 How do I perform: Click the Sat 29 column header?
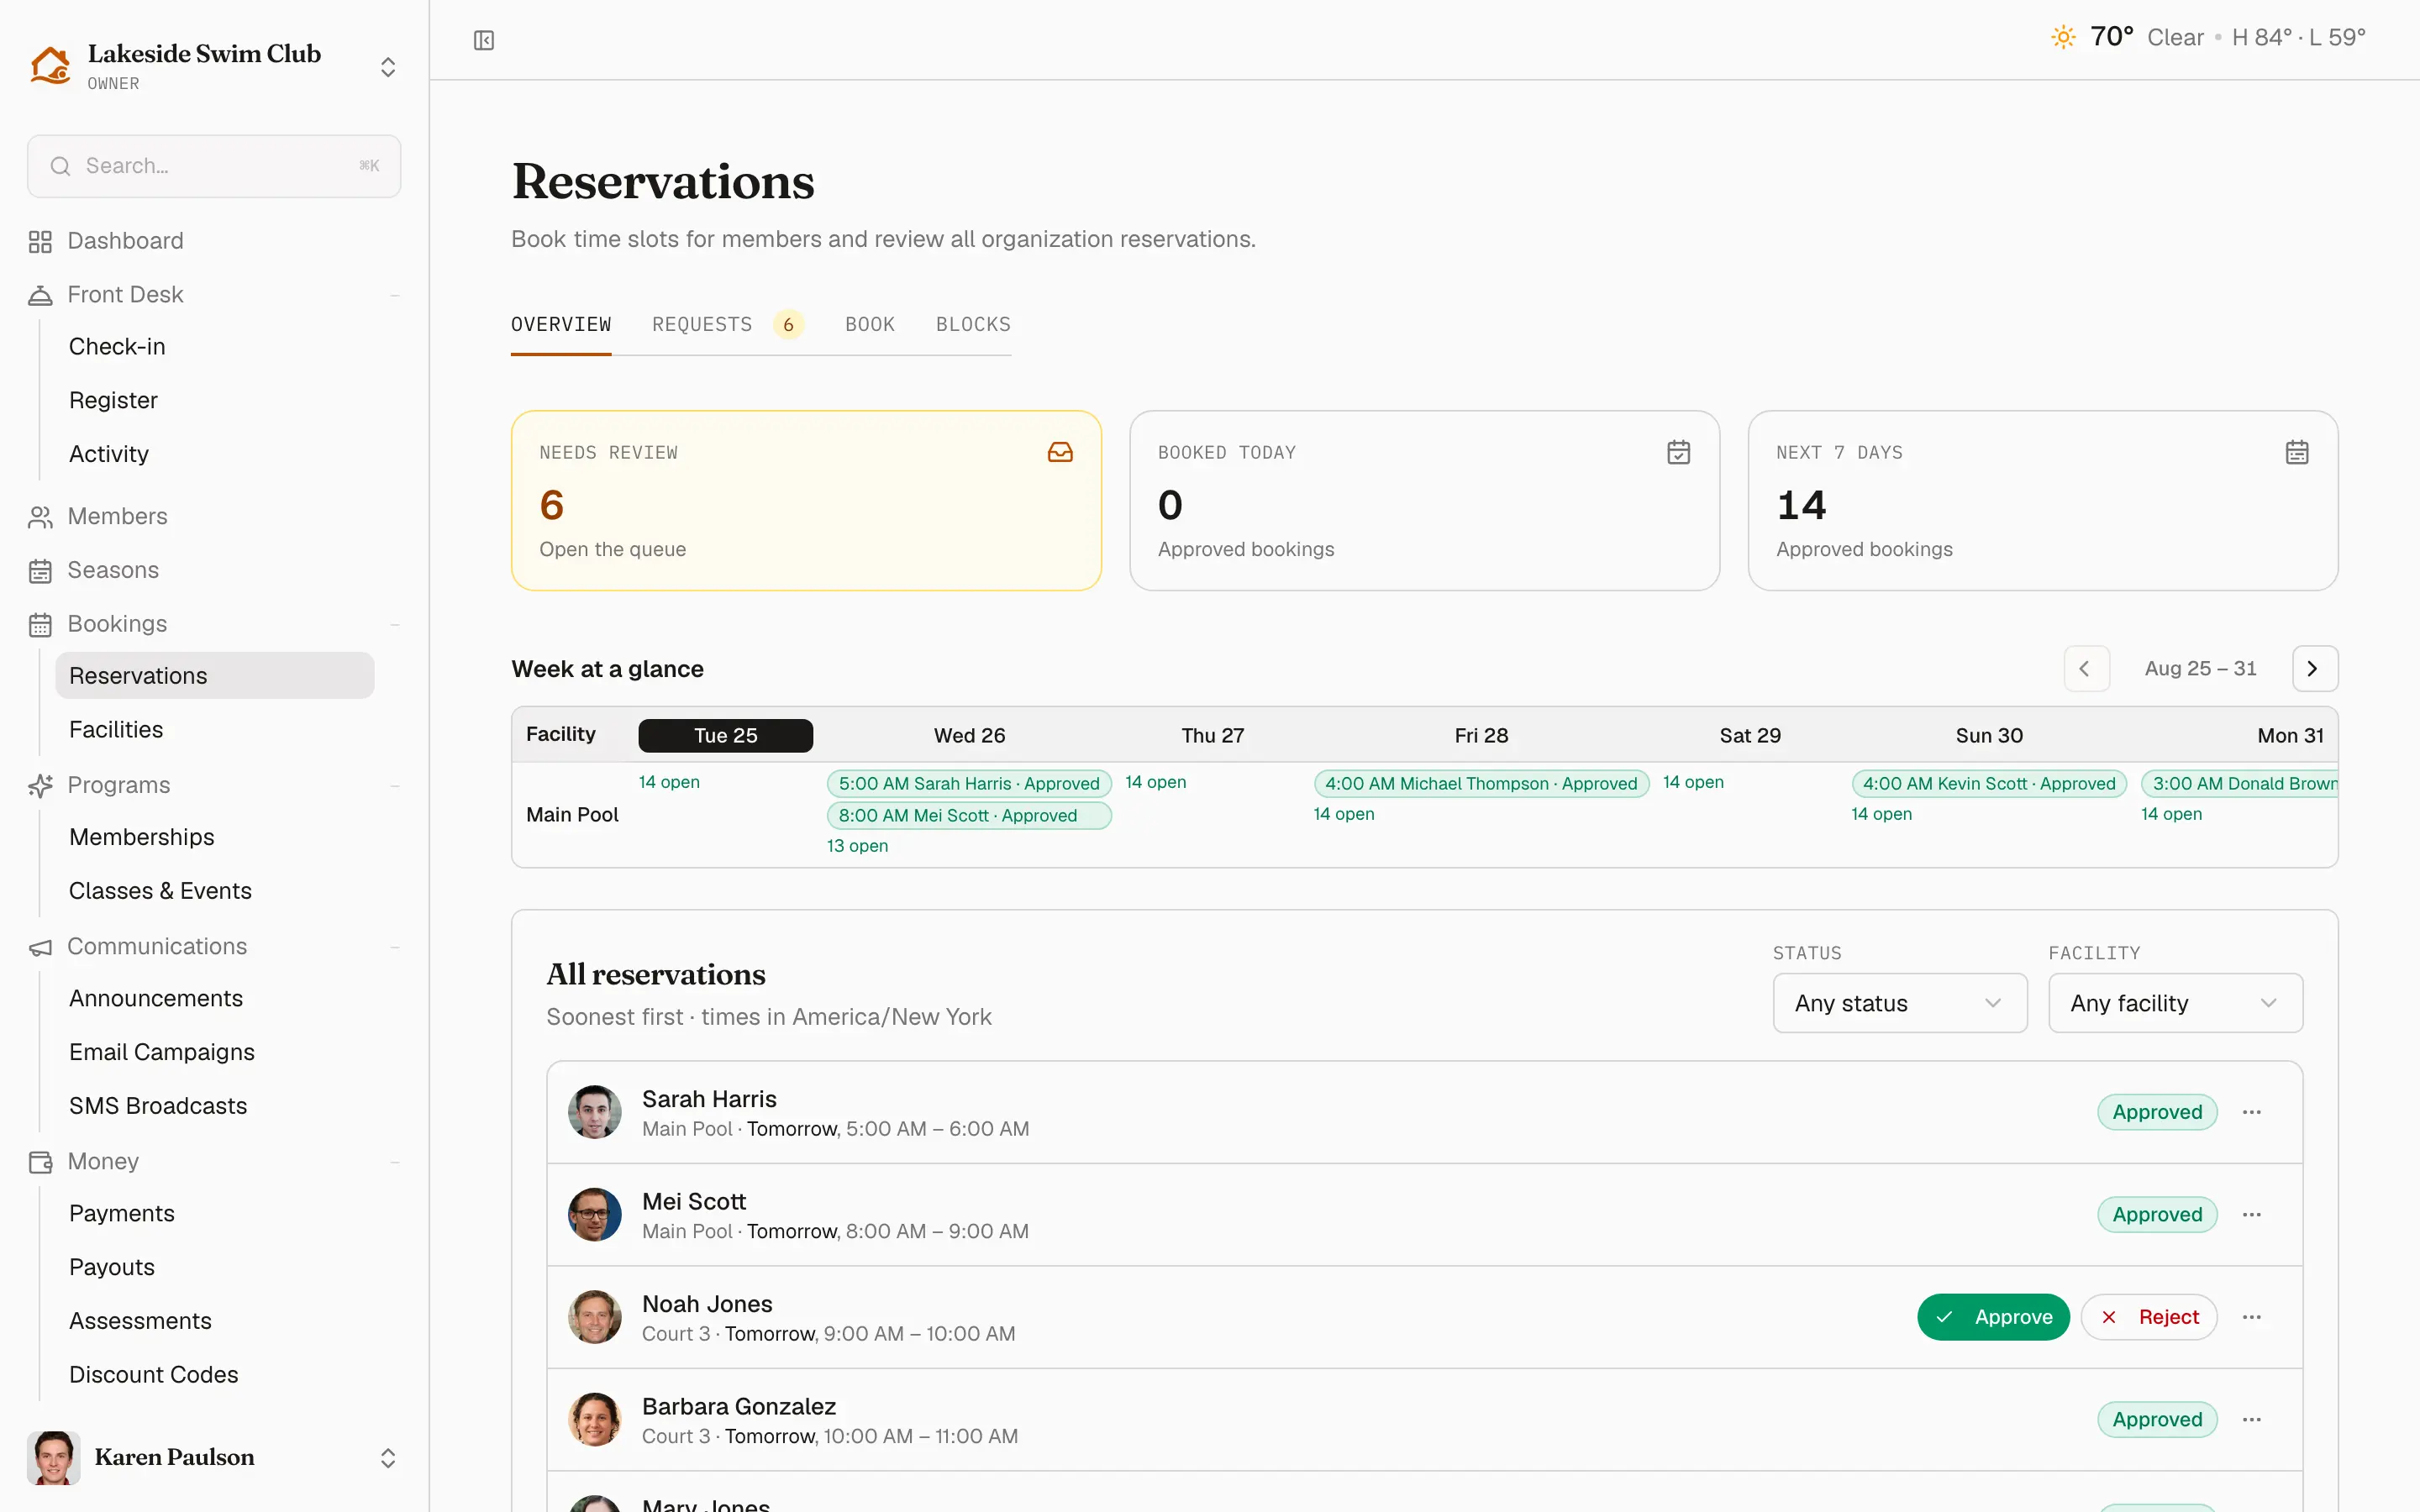point(1750,736)
